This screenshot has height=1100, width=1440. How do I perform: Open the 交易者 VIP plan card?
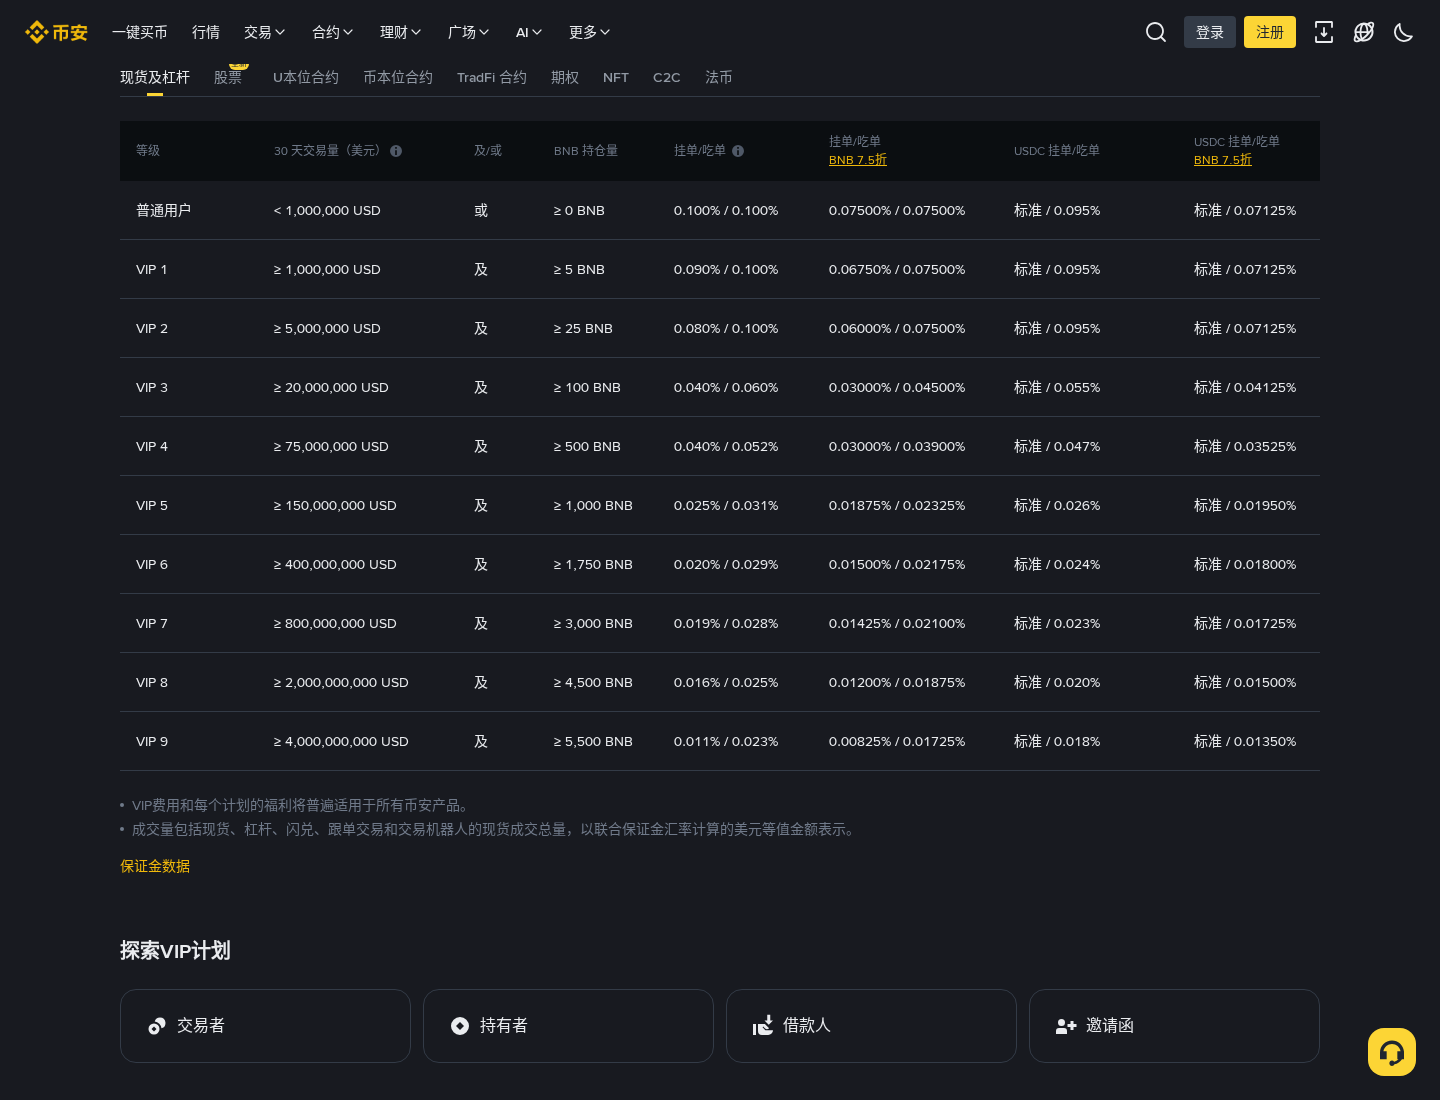(265, 1026)
